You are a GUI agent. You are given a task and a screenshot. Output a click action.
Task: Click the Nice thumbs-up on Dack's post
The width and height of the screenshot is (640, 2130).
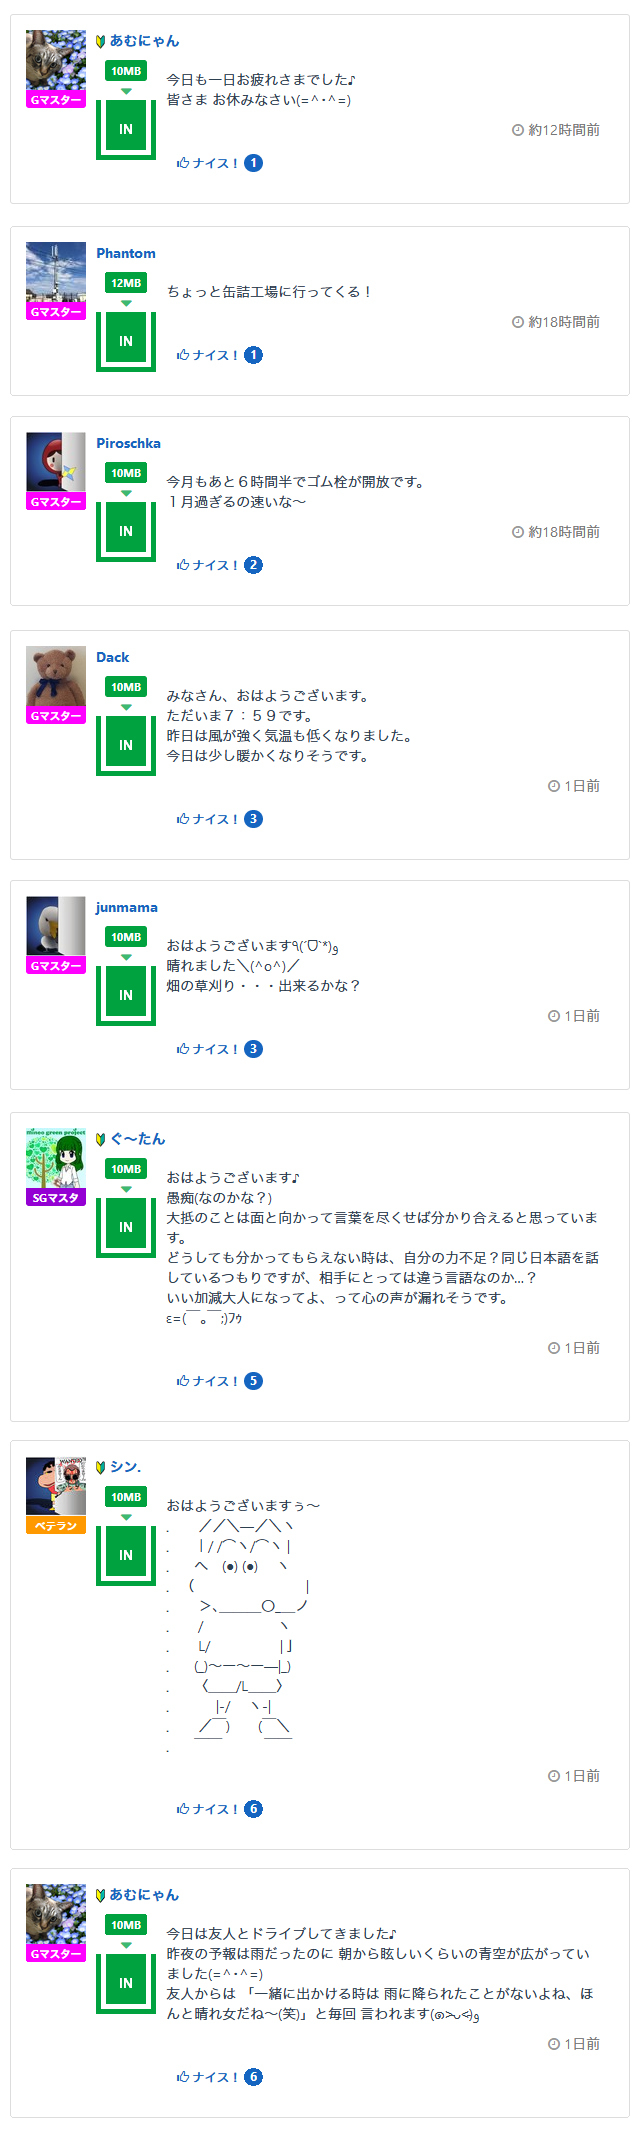click(183, 819)
